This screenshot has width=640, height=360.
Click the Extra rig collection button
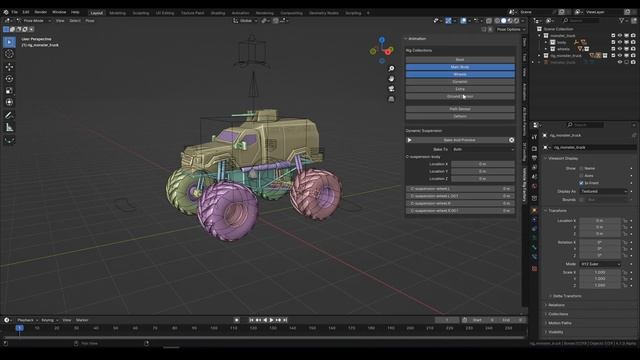click(x=460, y=89)
